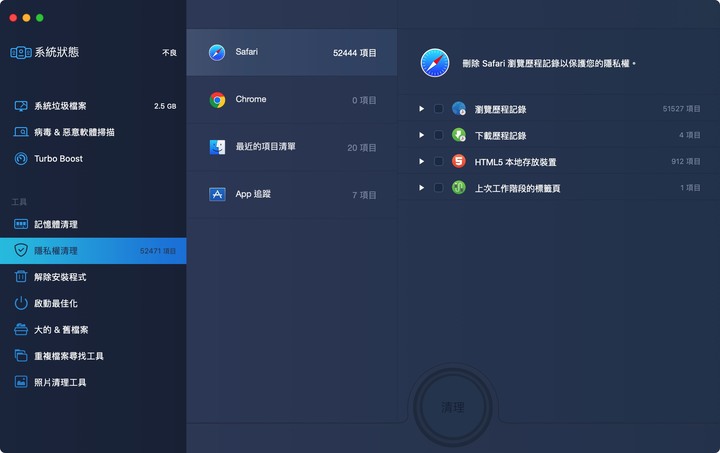
Task: Click the 啟動最佳化 power icon
Action: pyautogui.click(x=21, y=303)
